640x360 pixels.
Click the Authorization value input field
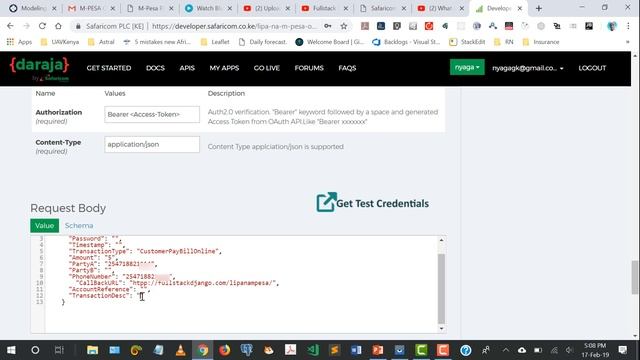(x=152, y=114)
